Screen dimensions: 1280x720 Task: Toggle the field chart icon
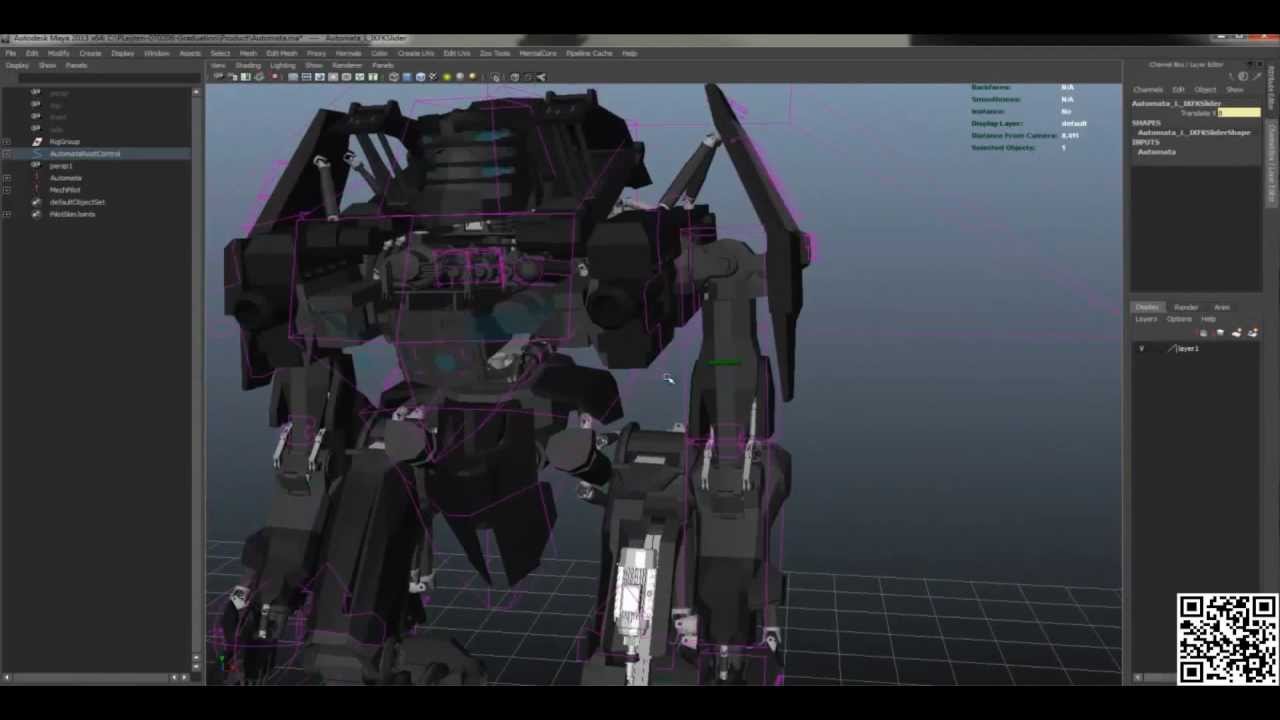click(346, 77)
